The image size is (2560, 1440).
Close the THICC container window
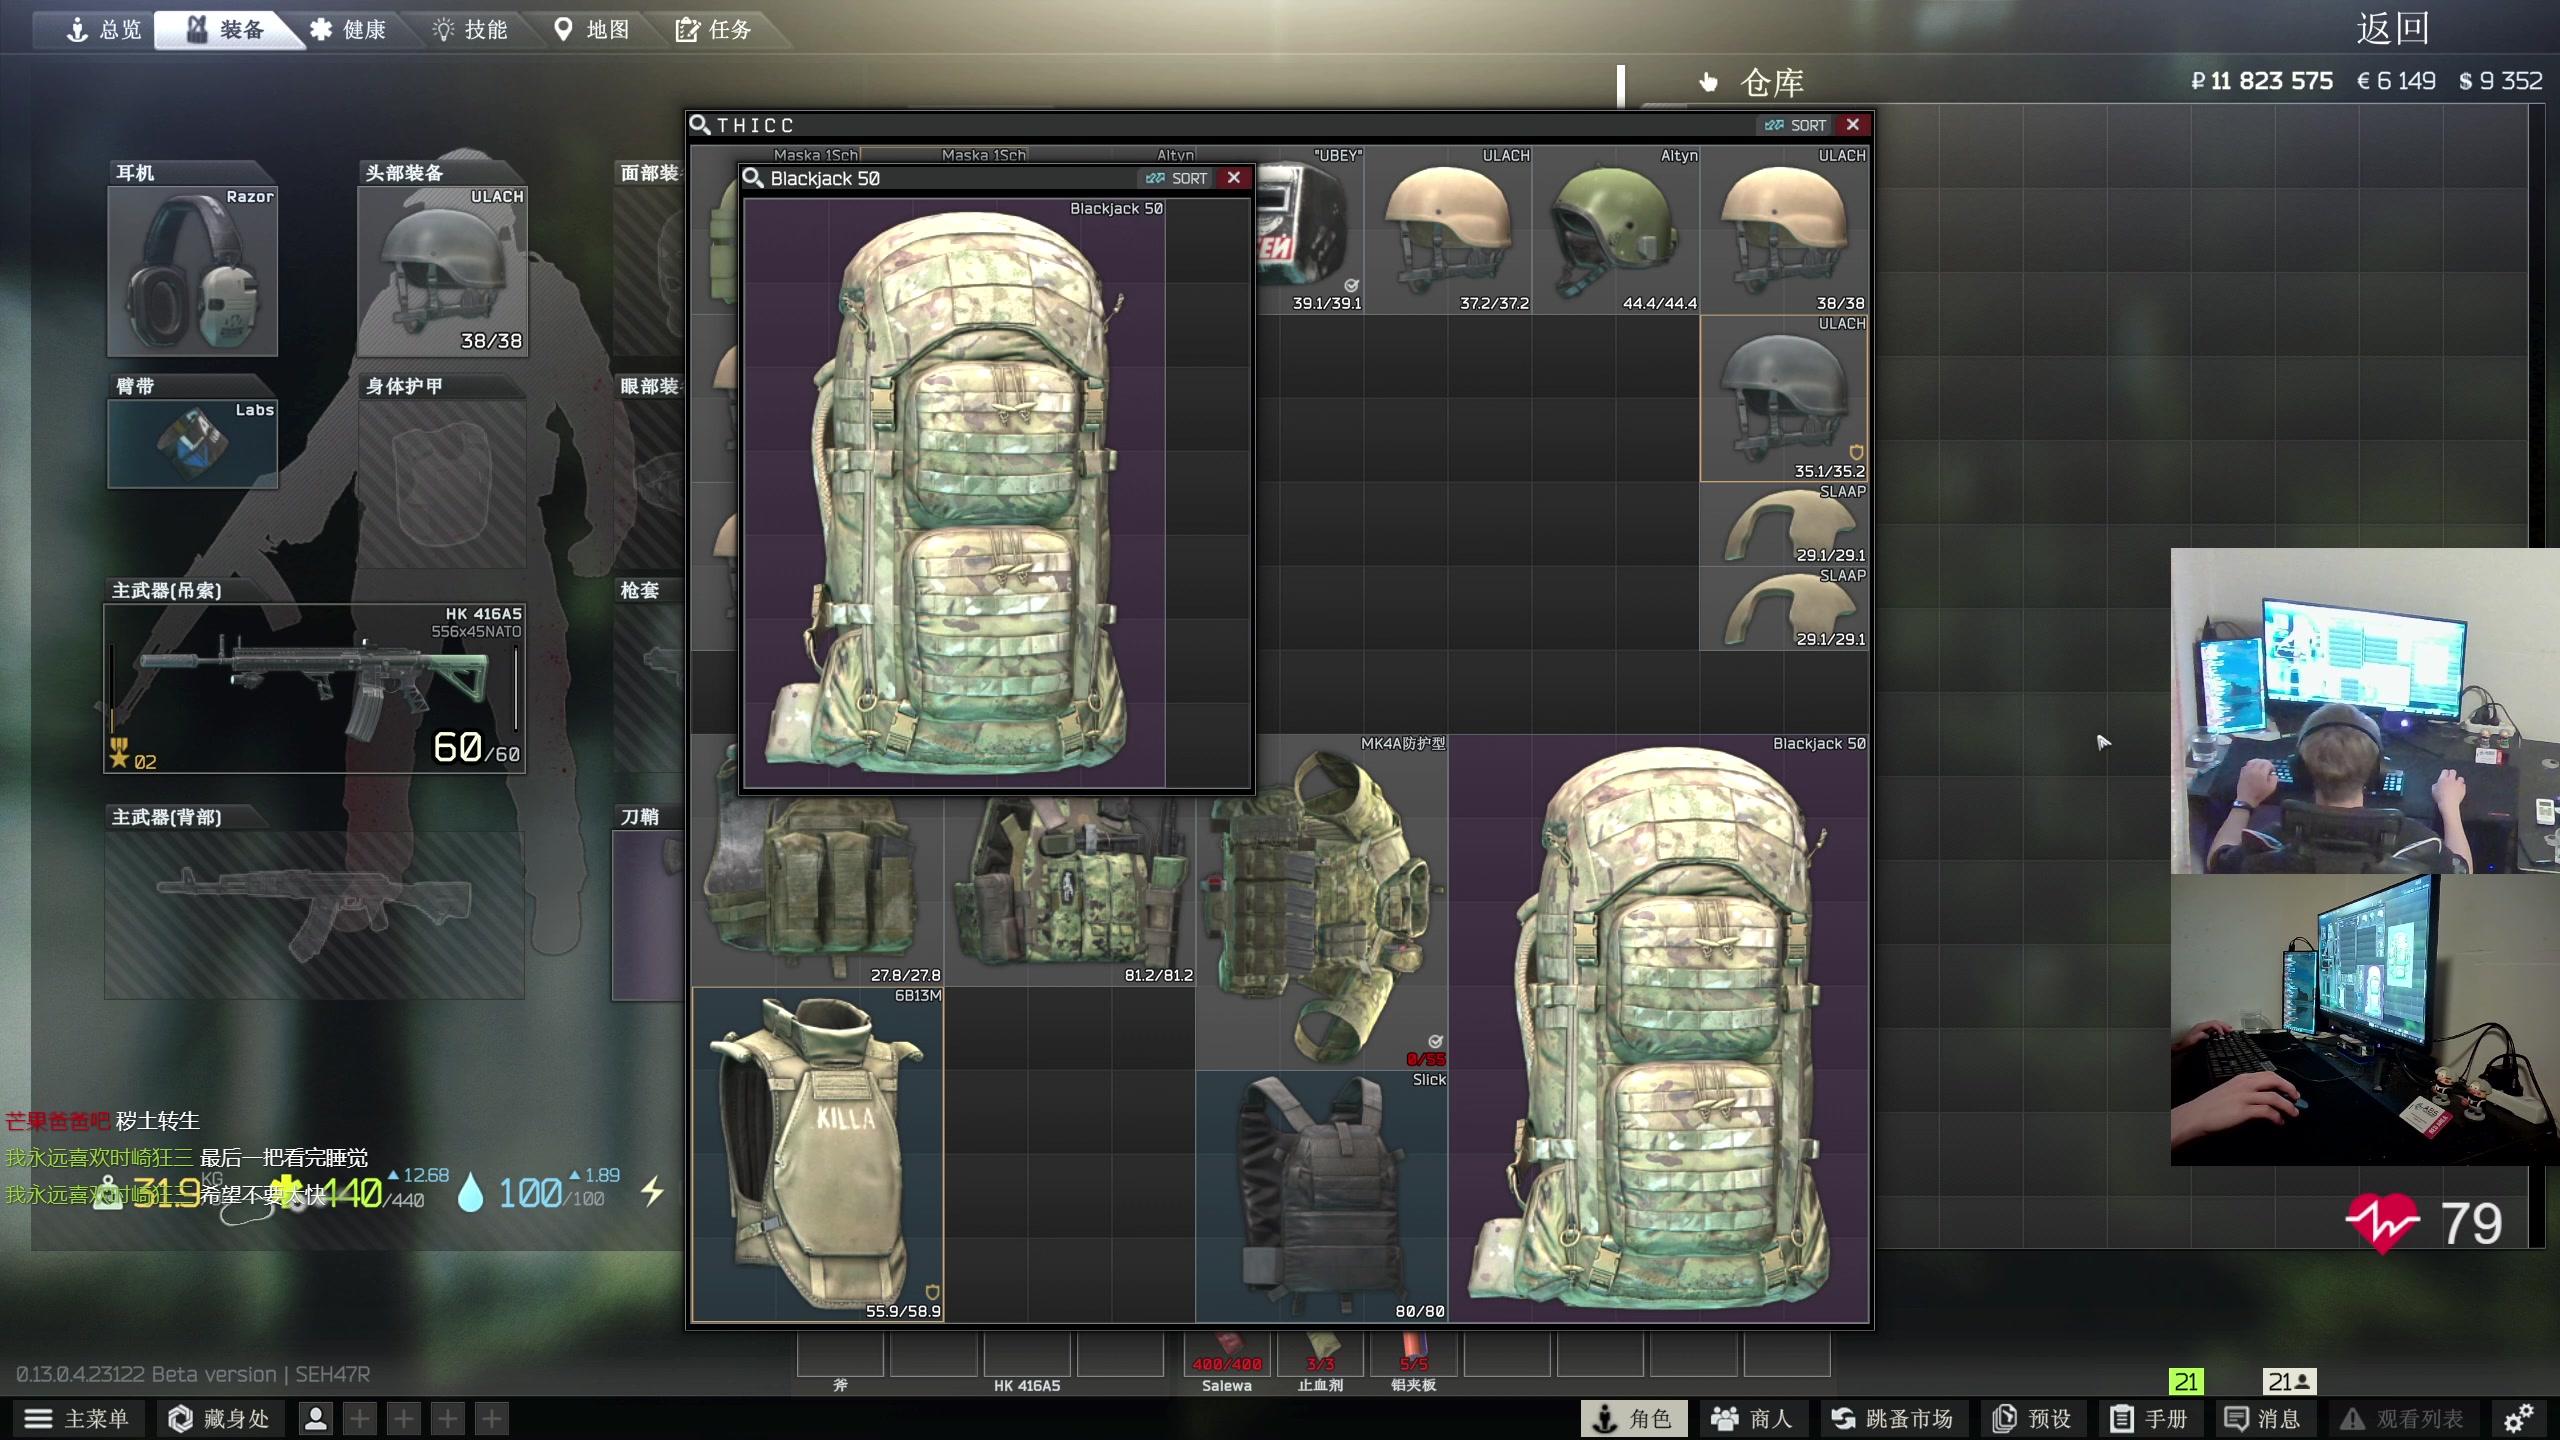point(1853,125)
